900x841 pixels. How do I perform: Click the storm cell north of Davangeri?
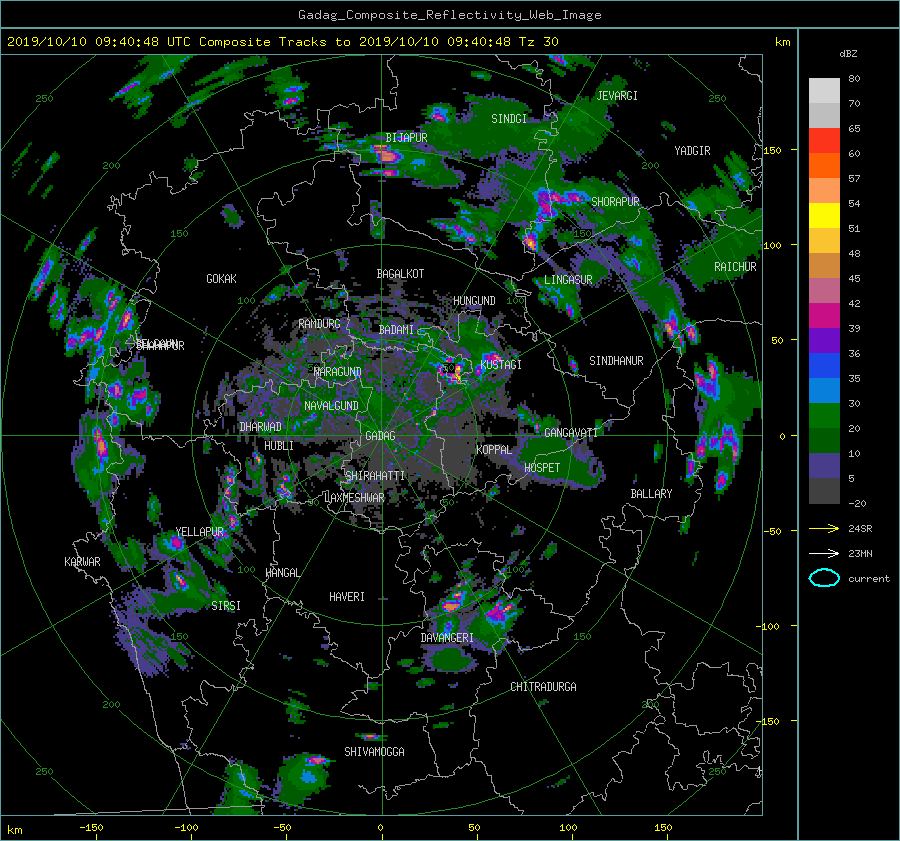click(x=453, y=604)
